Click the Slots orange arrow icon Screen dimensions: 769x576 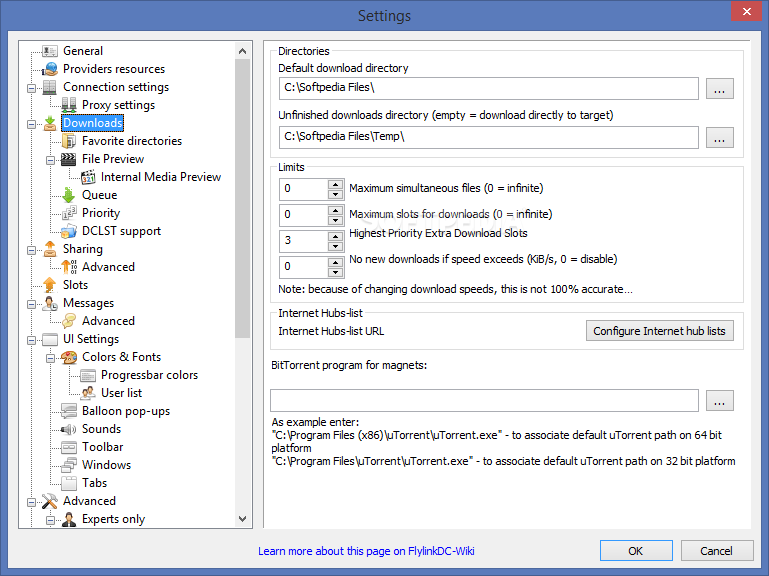[x=50, y=285]
